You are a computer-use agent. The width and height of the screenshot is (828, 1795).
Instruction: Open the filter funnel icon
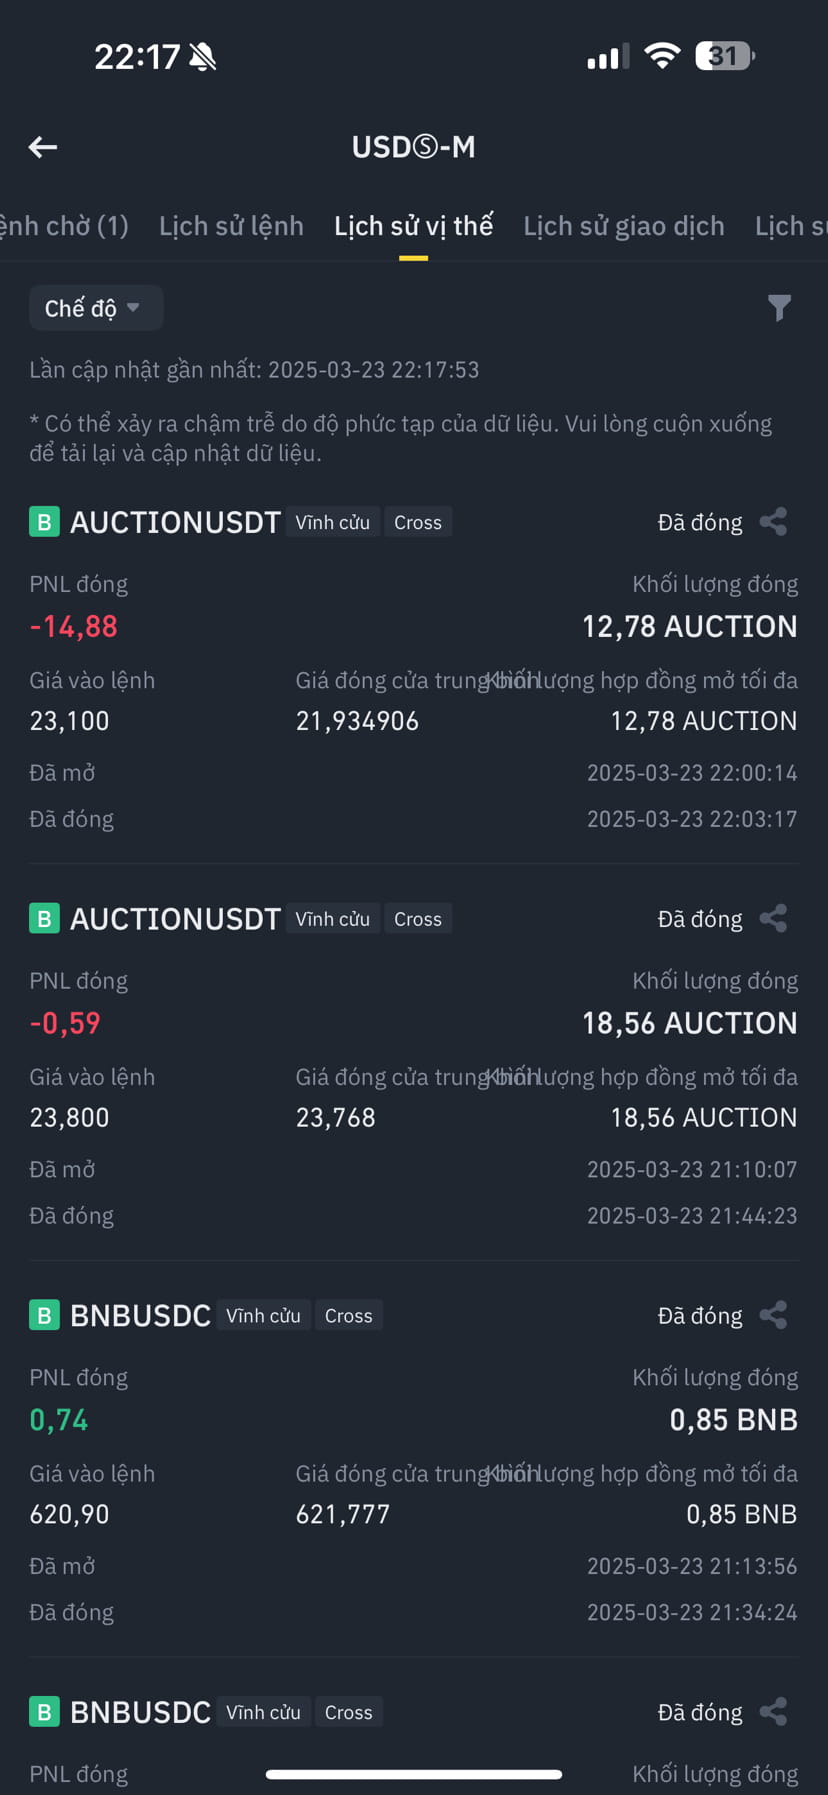pyautogui.click(x=779, y=308)
